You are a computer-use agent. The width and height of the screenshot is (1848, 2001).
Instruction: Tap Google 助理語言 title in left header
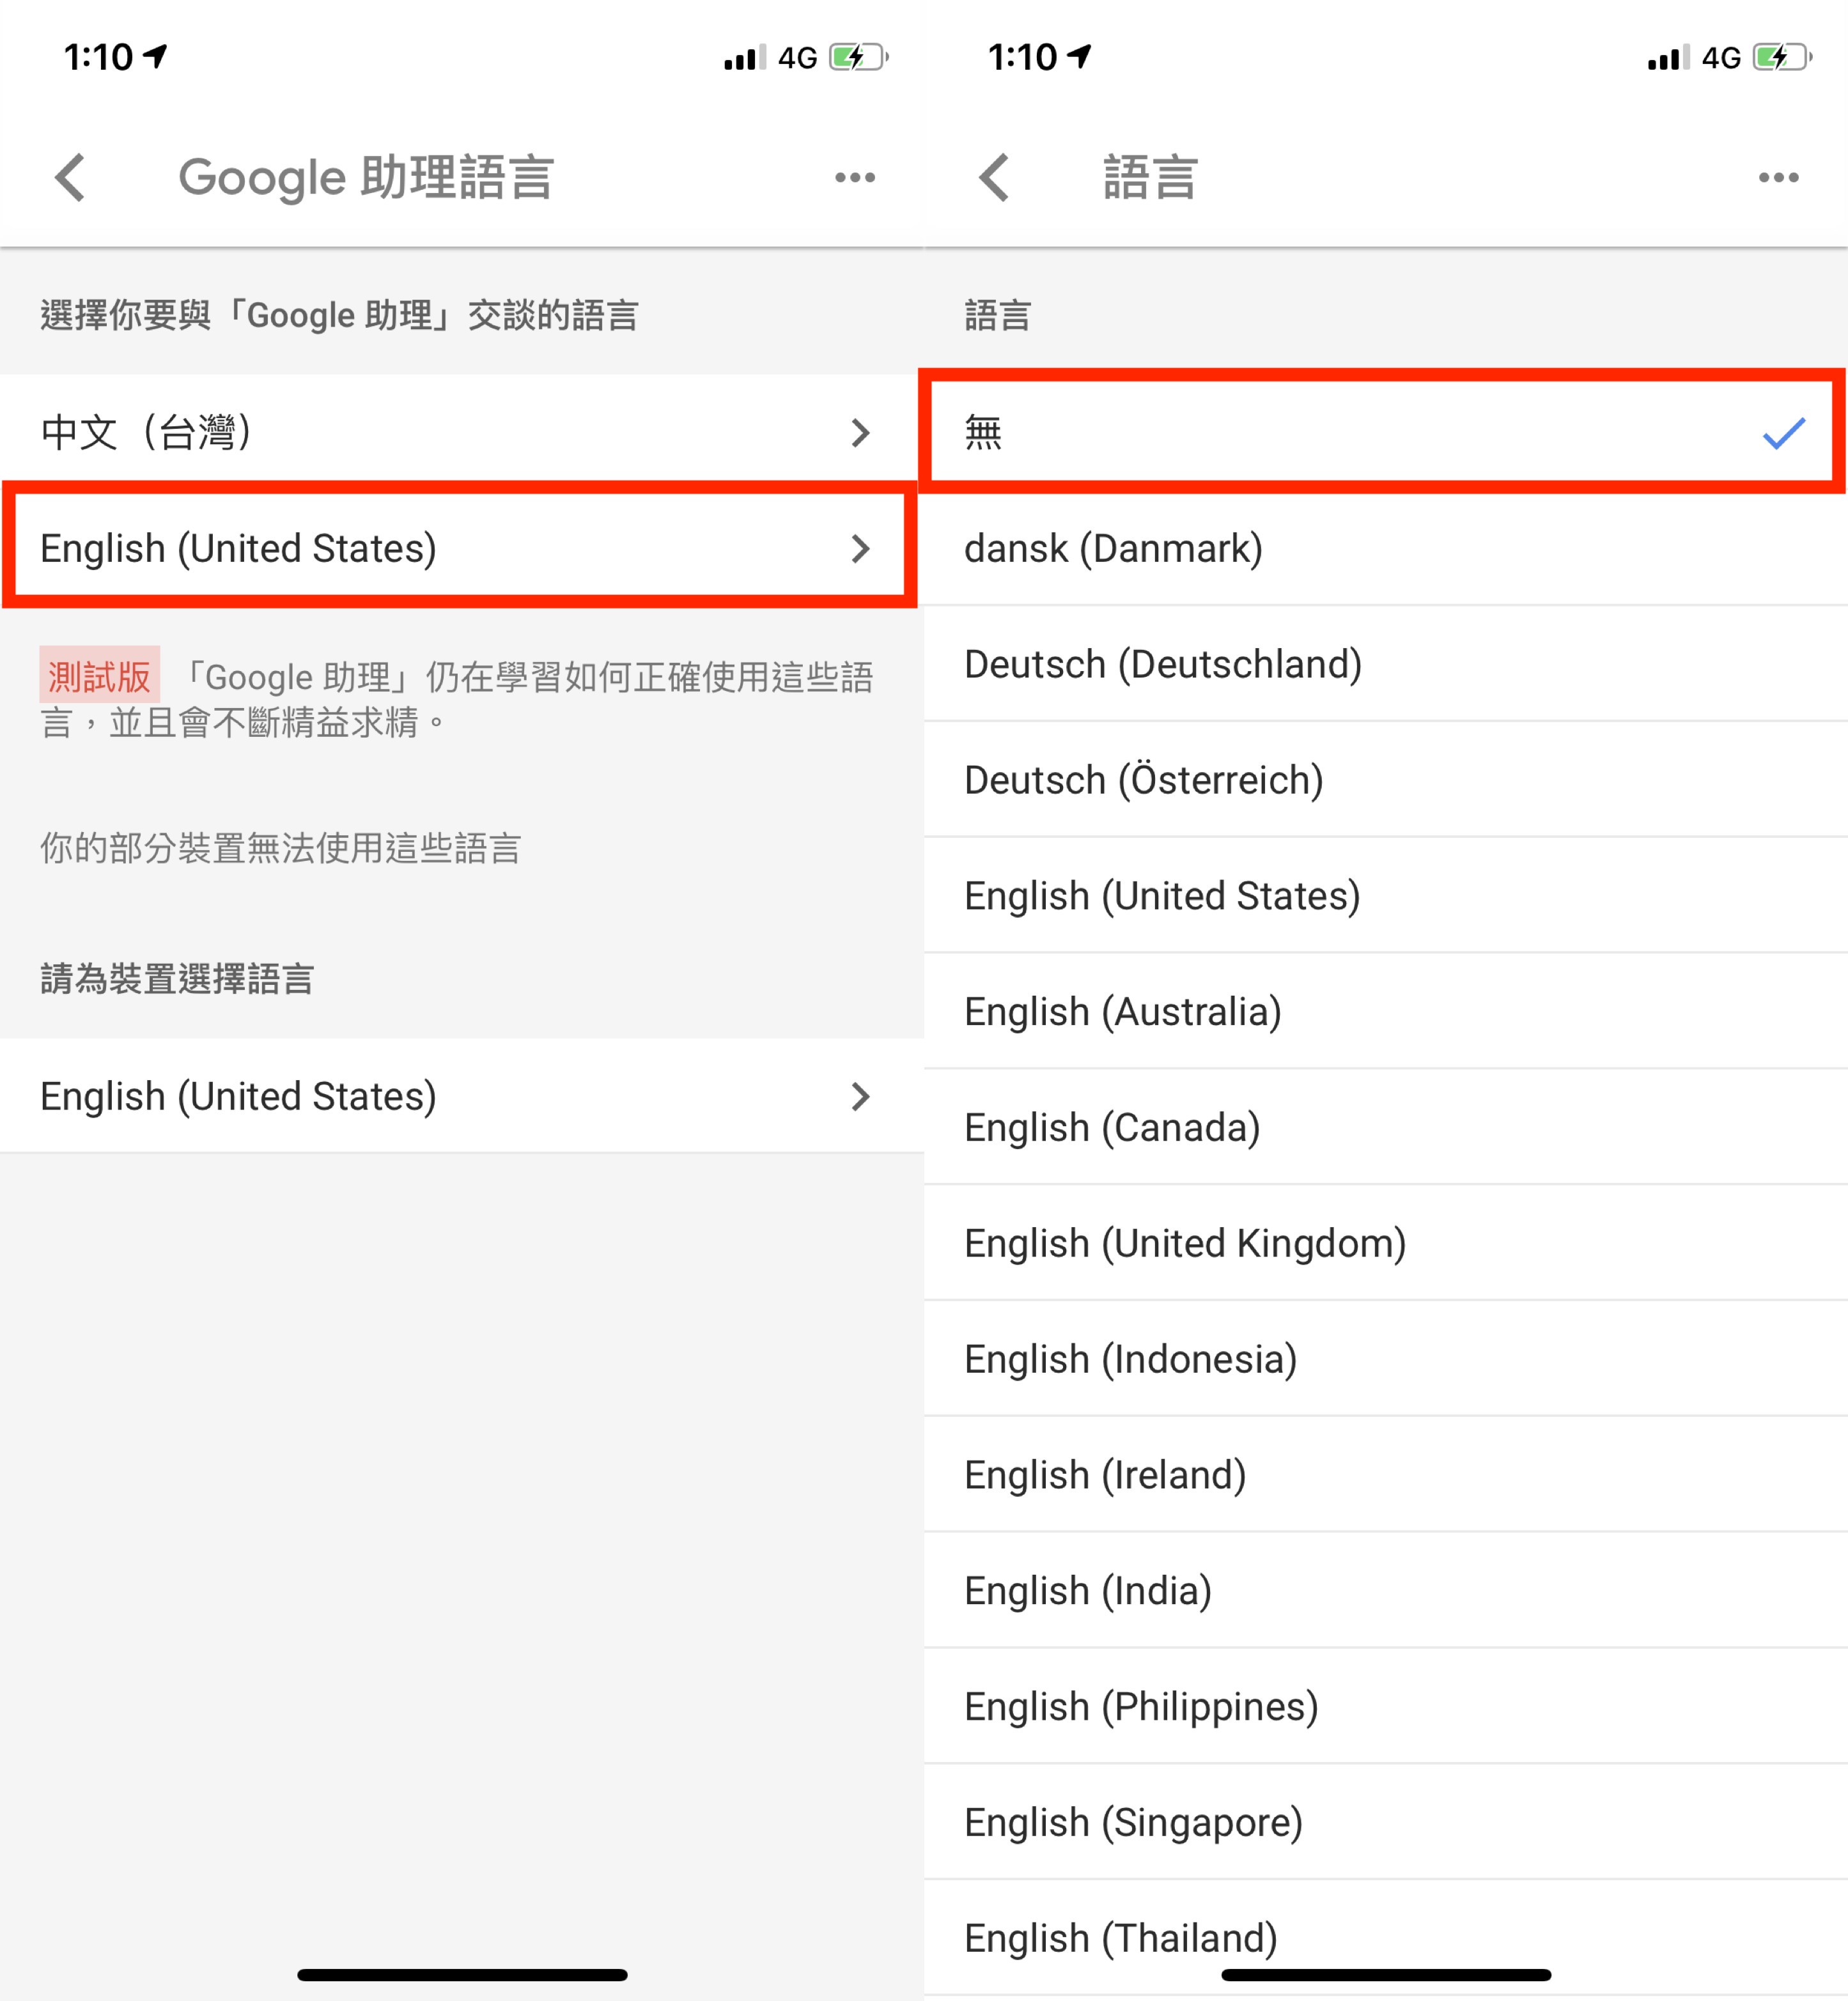tap(366, 178)
